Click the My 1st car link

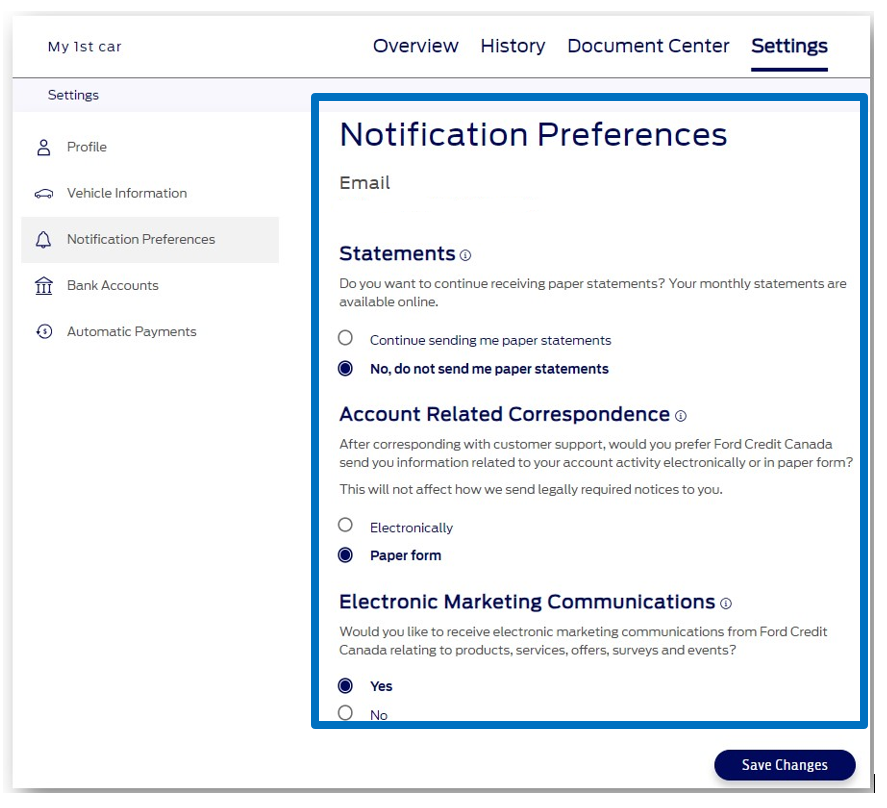pyautogui.click(x=85, y=47)
